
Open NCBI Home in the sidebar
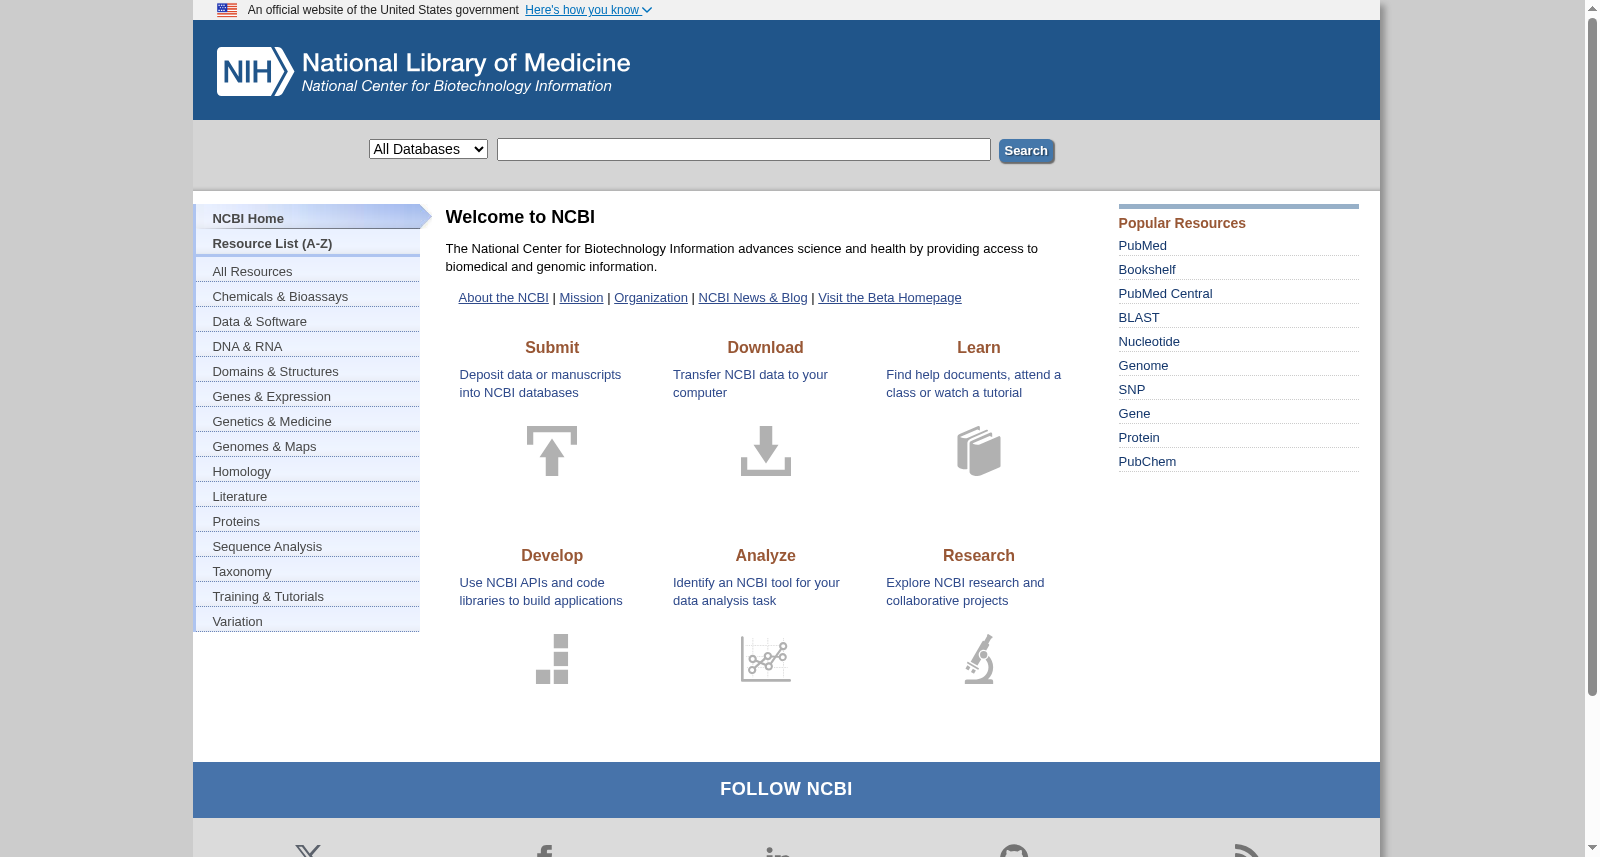[x=308, y=218]
